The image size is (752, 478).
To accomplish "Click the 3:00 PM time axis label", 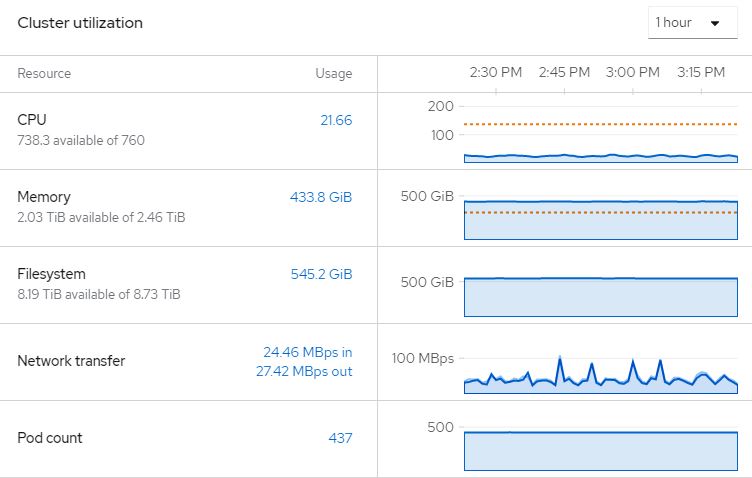I will 632,72.
